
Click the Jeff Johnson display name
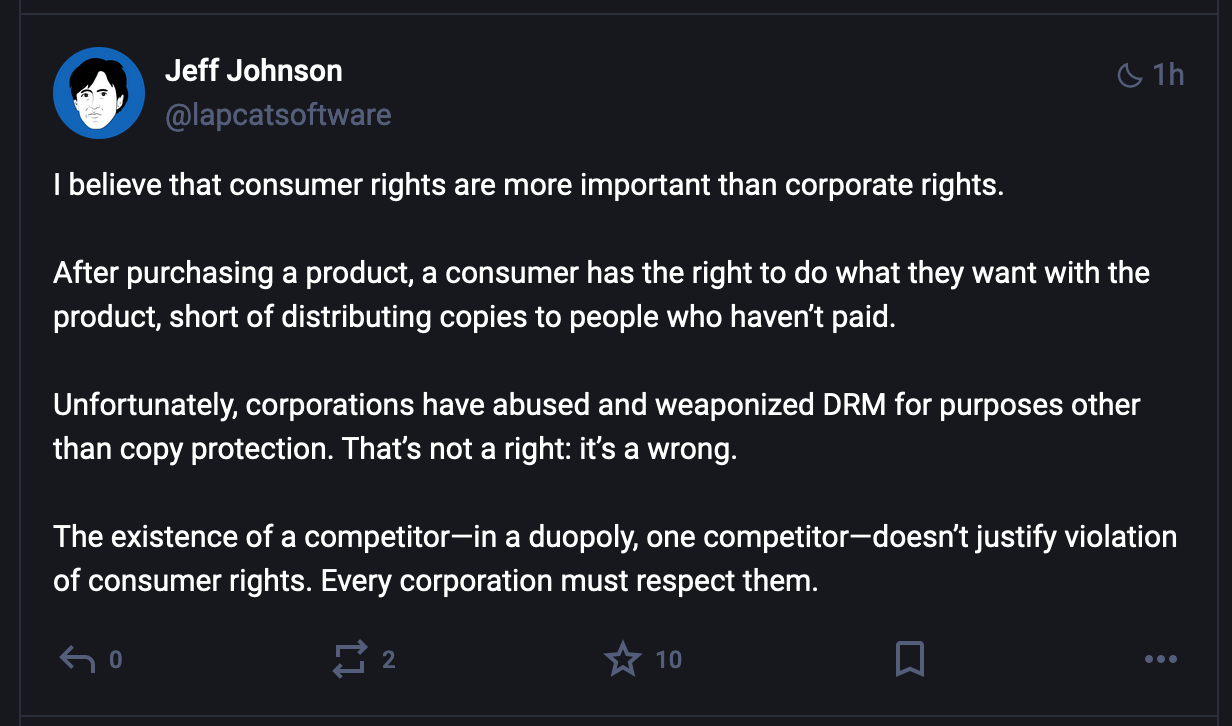tap(253, 71)
